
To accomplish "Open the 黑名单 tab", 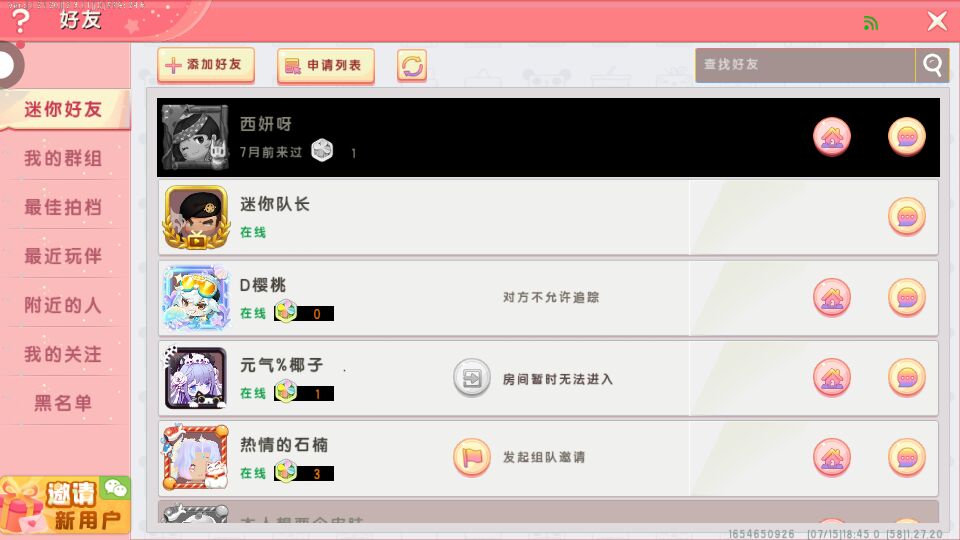I will pos(64,403).
